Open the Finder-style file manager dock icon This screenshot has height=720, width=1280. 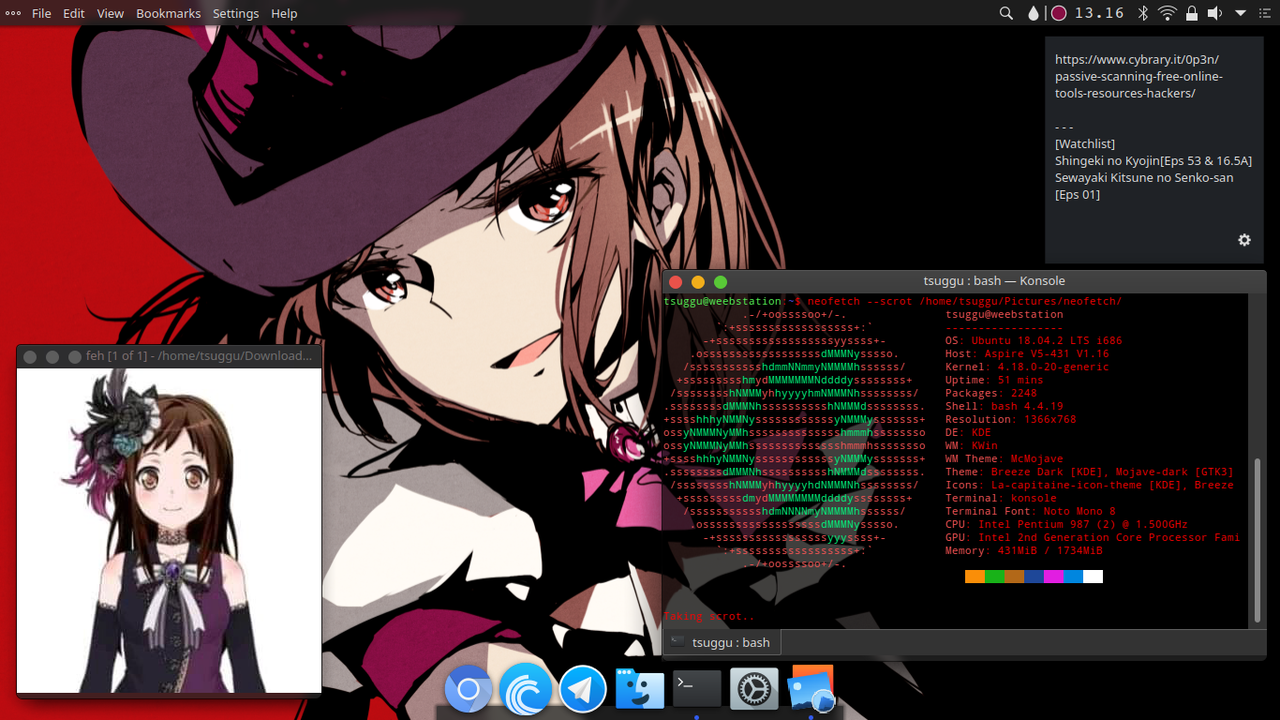640,689
